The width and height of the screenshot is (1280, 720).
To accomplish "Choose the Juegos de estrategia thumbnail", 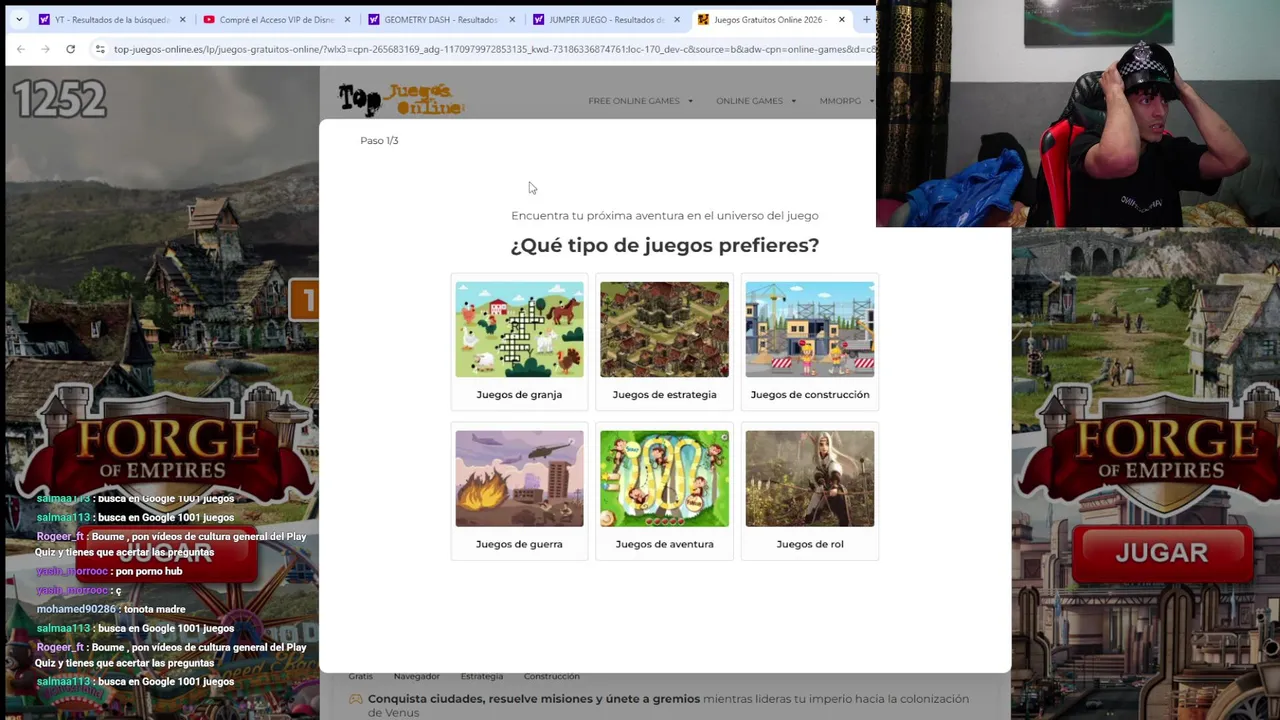I will (x=664, y=329).
